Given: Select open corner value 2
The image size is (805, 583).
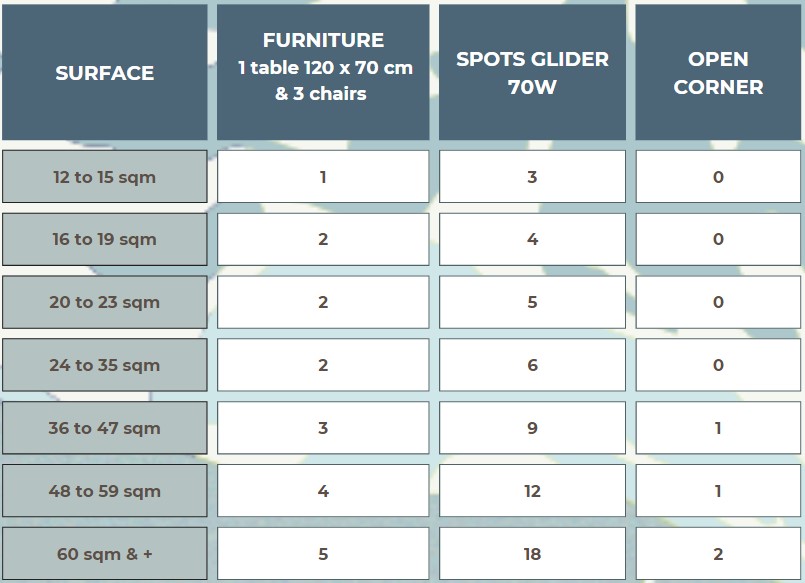Looking at the screenshot, I should click(718, 554).
